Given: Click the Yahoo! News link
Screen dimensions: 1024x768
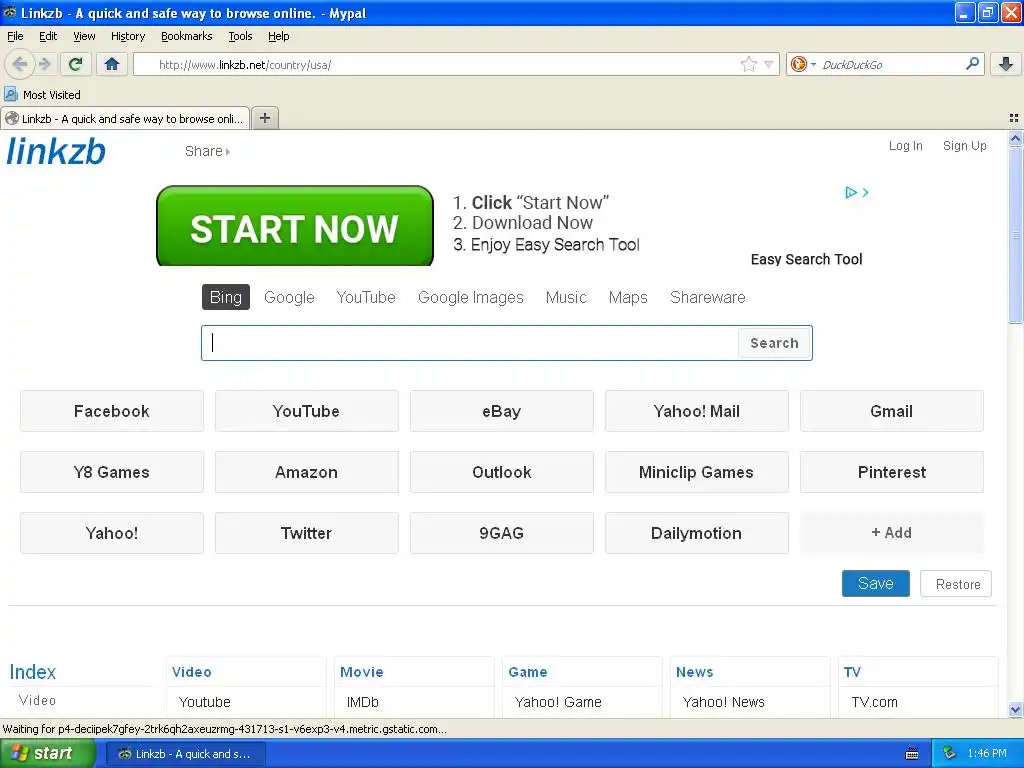Looking at the screenshot, I should pyautogui.click(x=723, y=702).
